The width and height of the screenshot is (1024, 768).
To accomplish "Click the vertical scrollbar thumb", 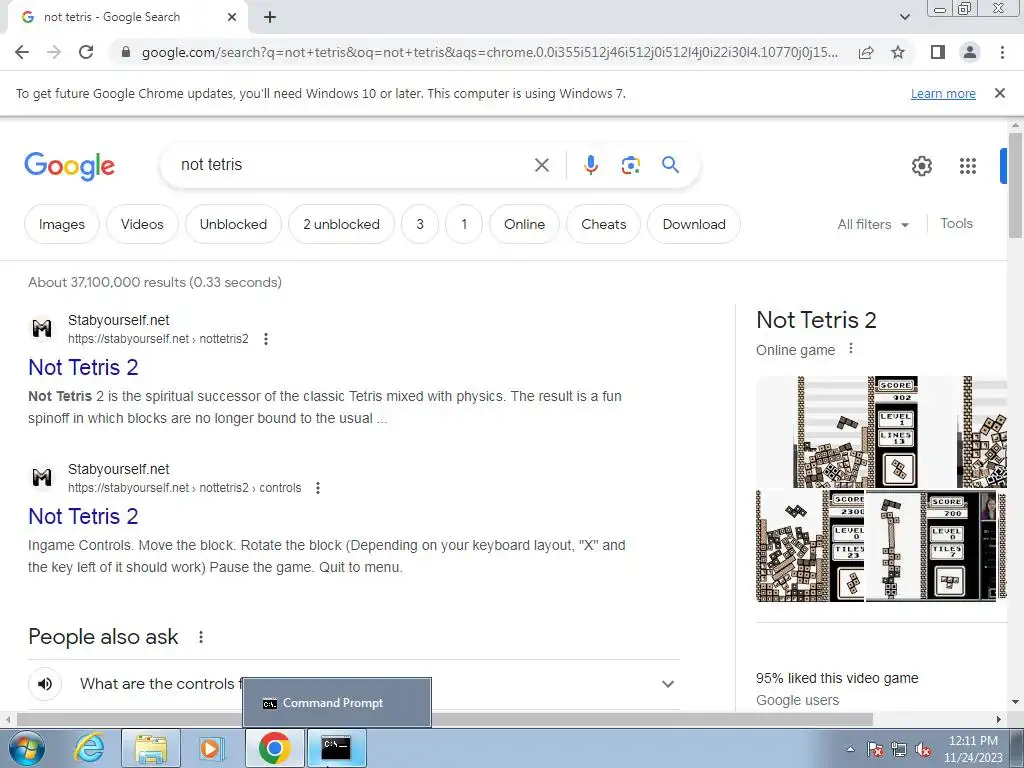I will tap(1015, 185).
